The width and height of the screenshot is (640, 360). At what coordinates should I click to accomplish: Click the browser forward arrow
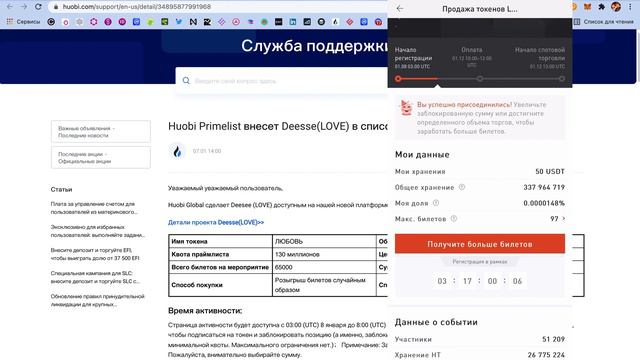click(x=24, y=7)
